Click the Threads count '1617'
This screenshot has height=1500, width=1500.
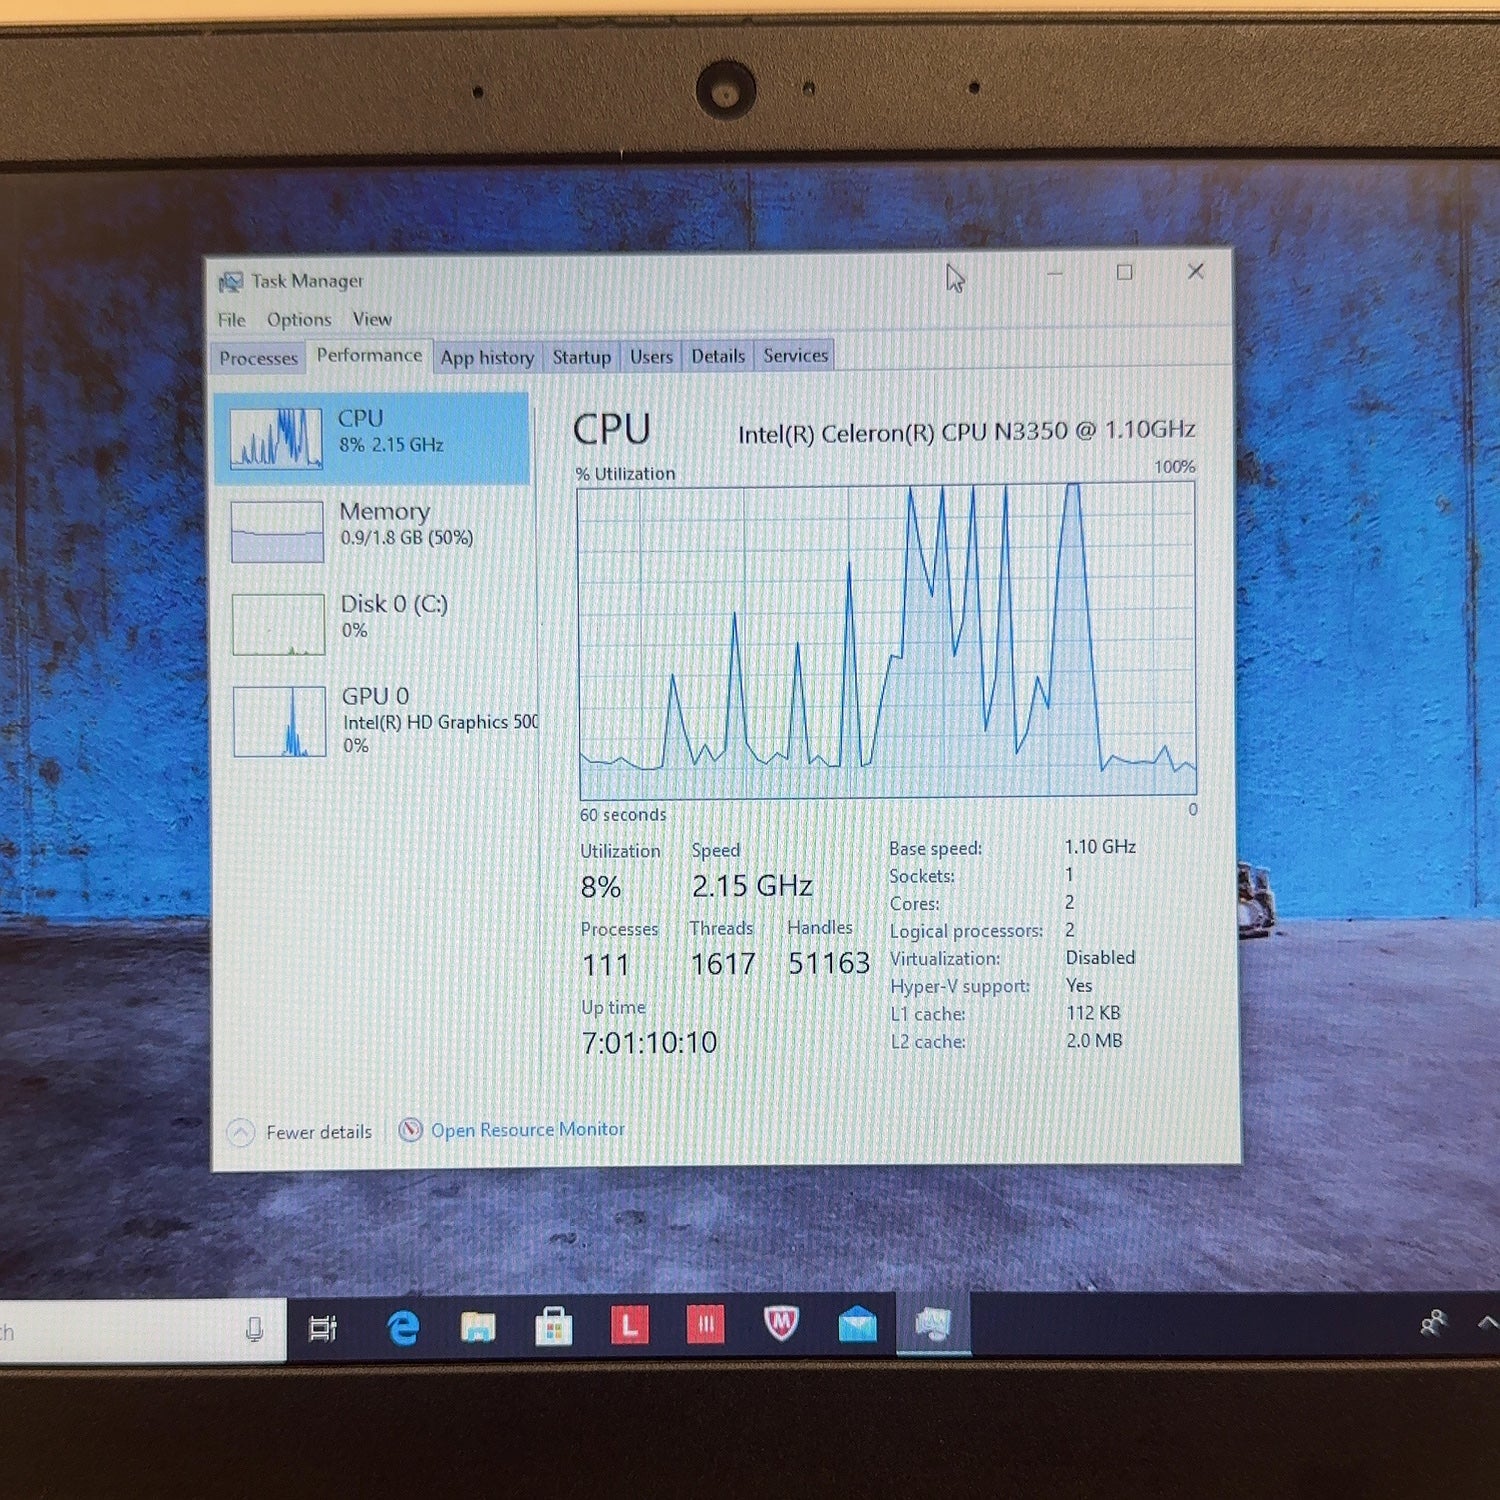(723, 964)
